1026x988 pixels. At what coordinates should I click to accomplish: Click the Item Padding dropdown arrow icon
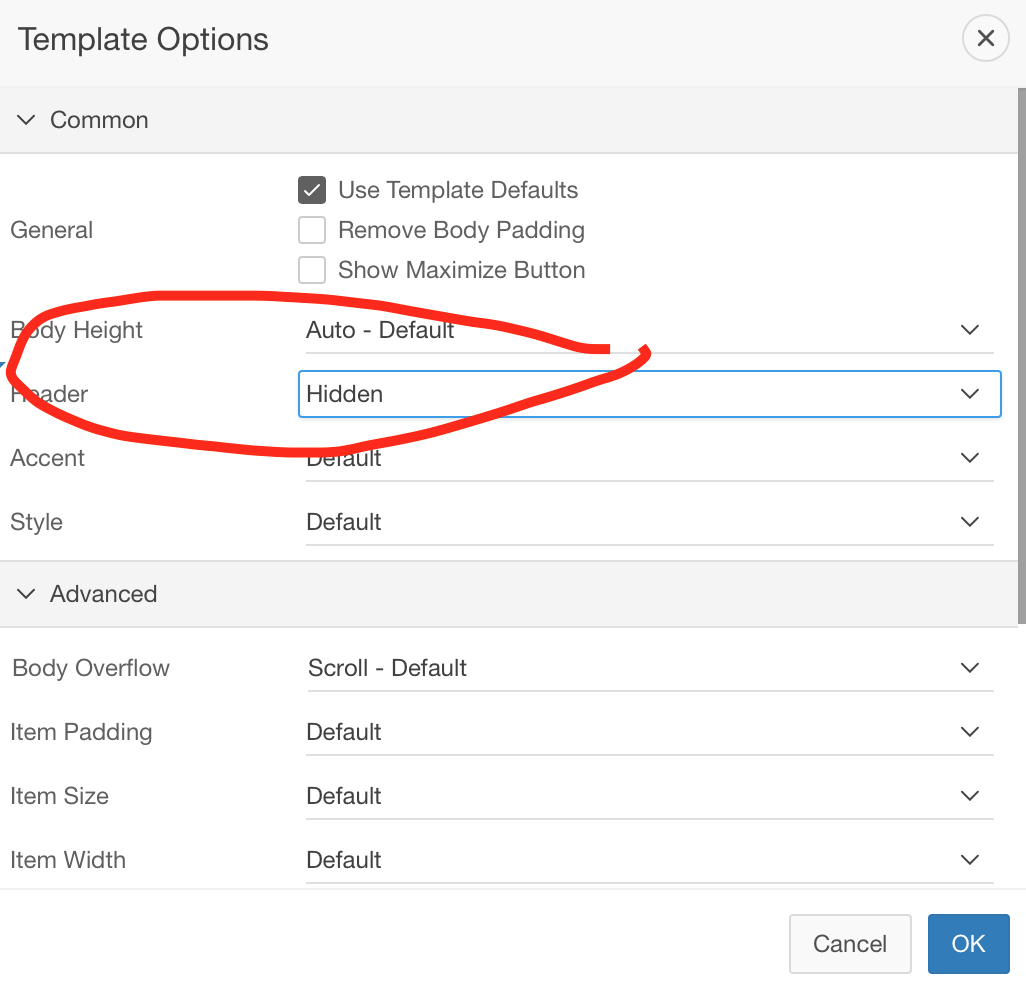point(969,731)
